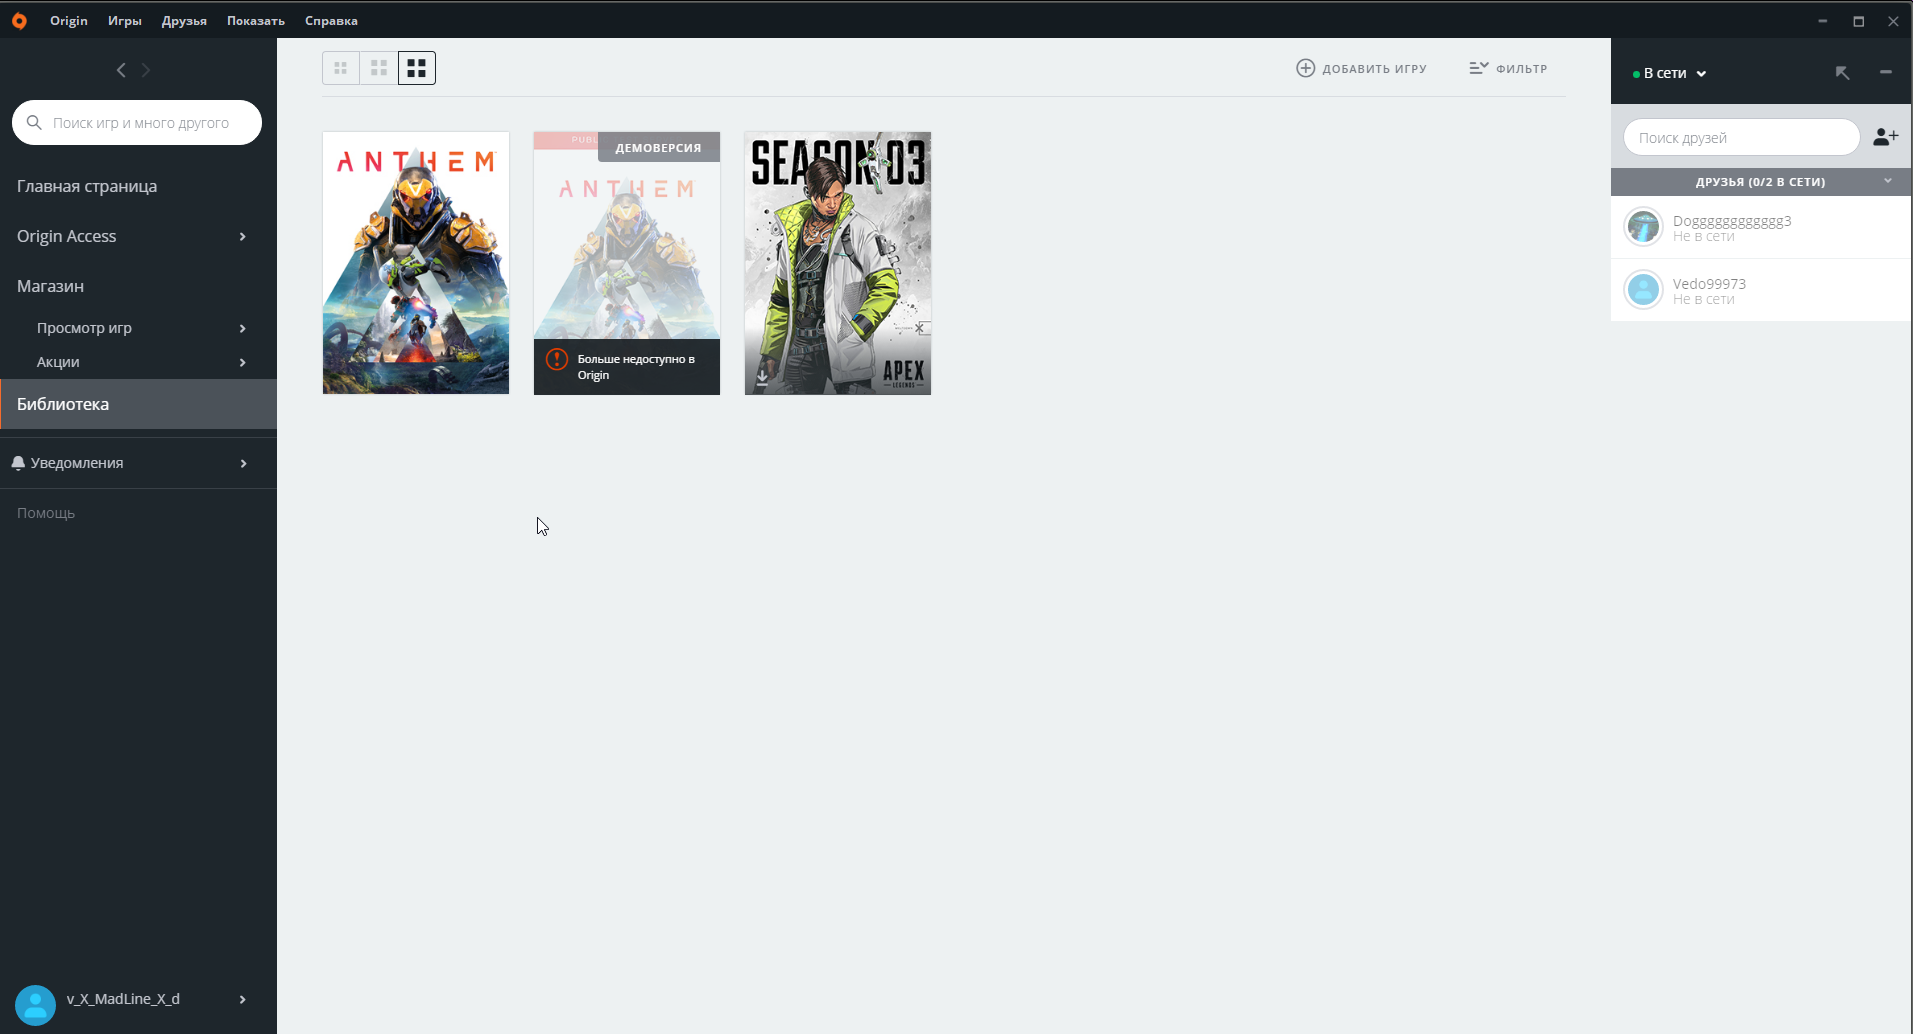The width and height of the screenshot is (1913, 1034).
Task: Select Библиотека in the sidebar
Action: [138, 404]
